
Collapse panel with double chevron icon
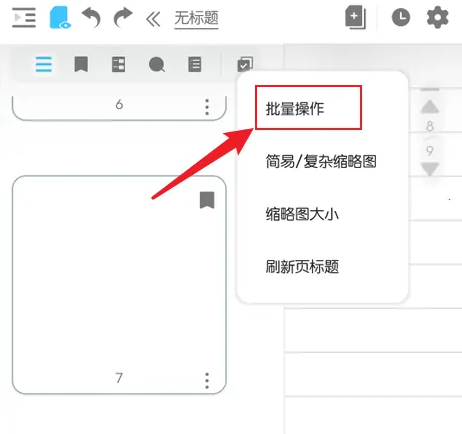click(x=153, y=19)
